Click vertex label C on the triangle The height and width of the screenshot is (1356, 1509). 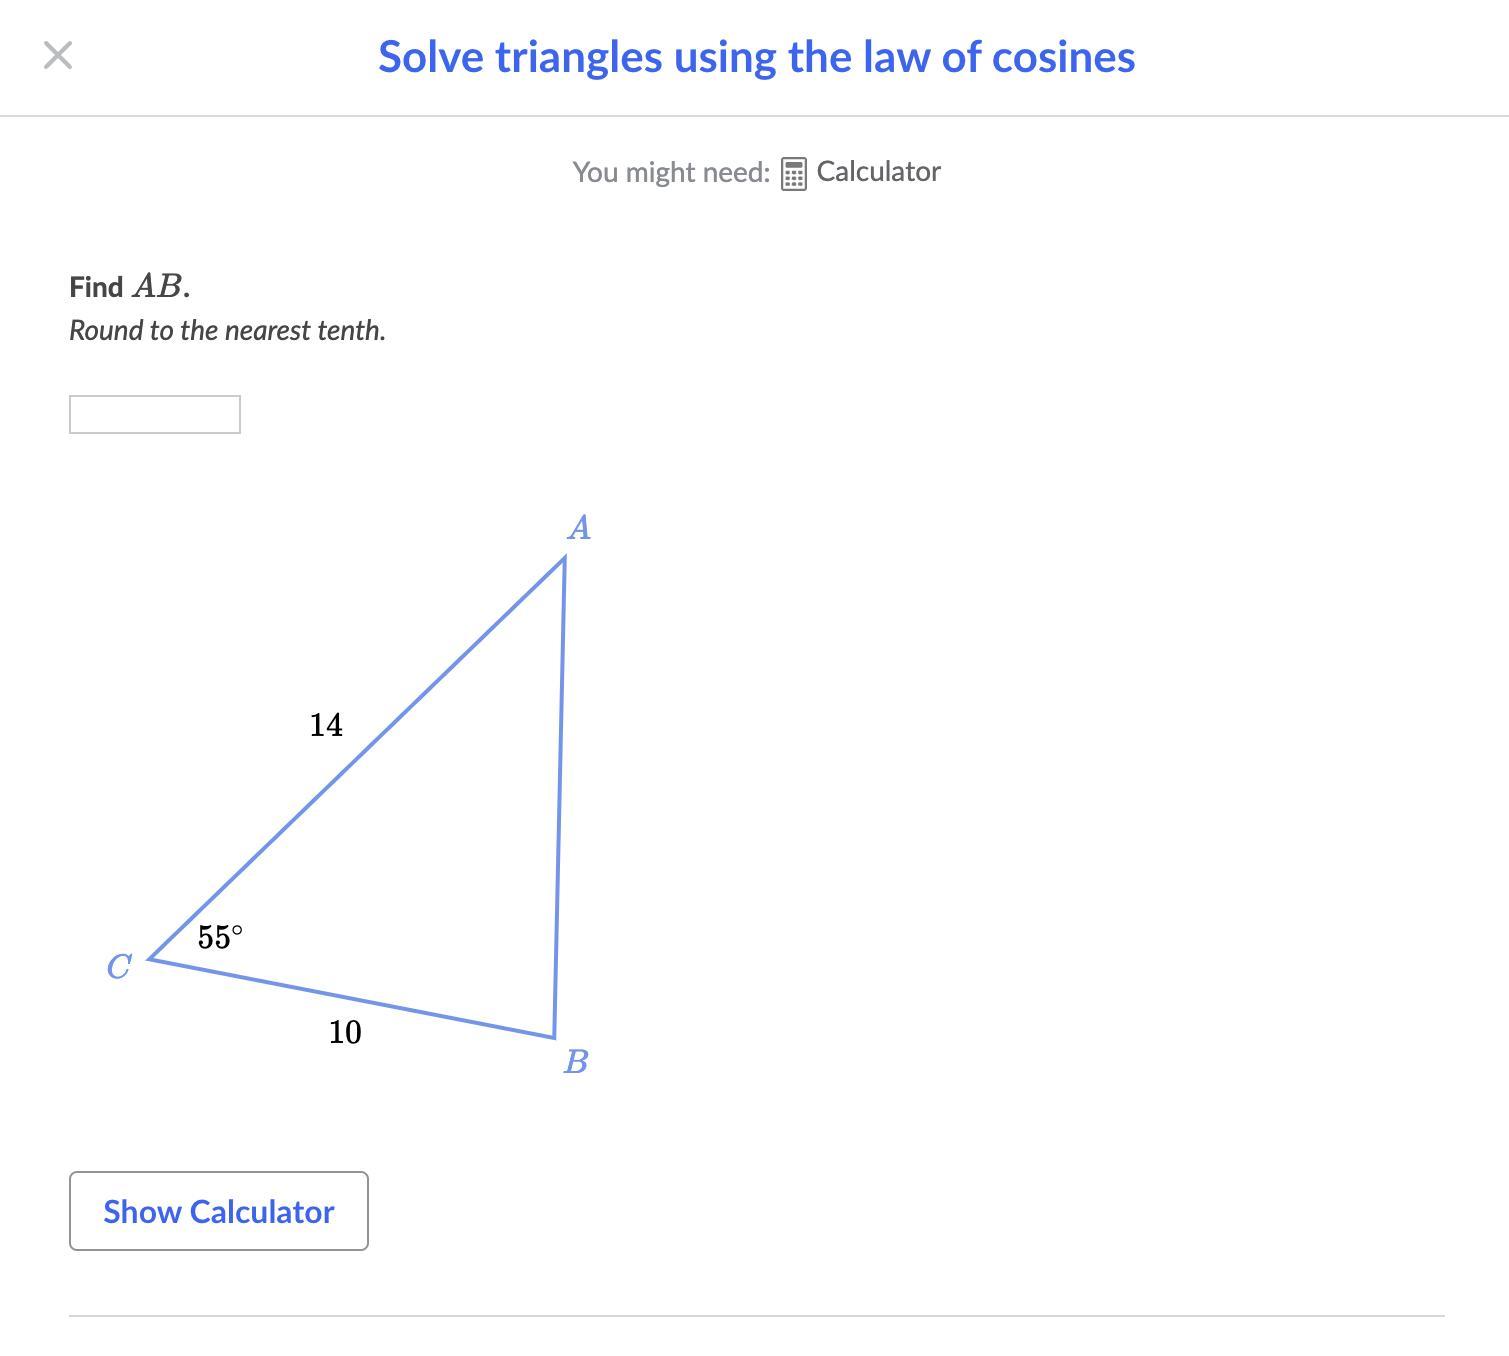[x=119, y=967]
